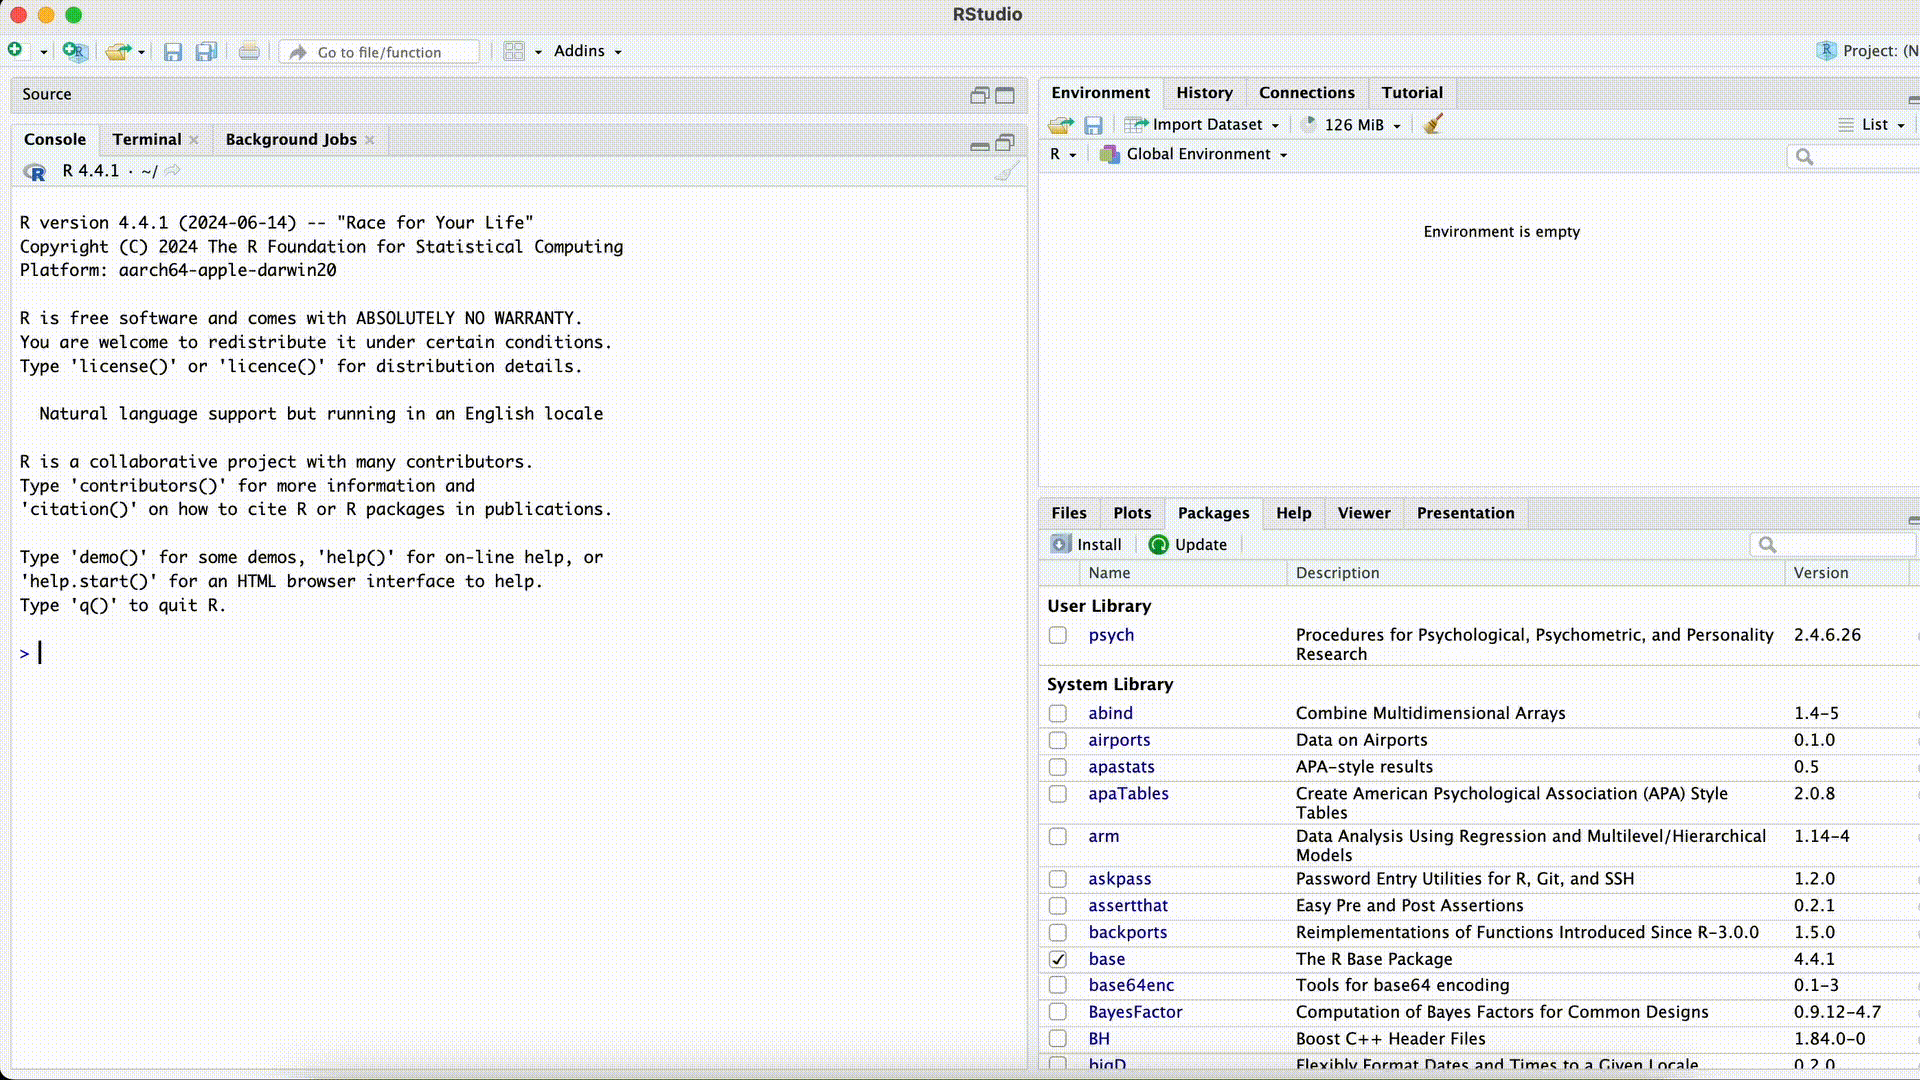This screenshot has width=1920, height=1080.
Task: Click the clear console broom icon
Action: 1006,172
